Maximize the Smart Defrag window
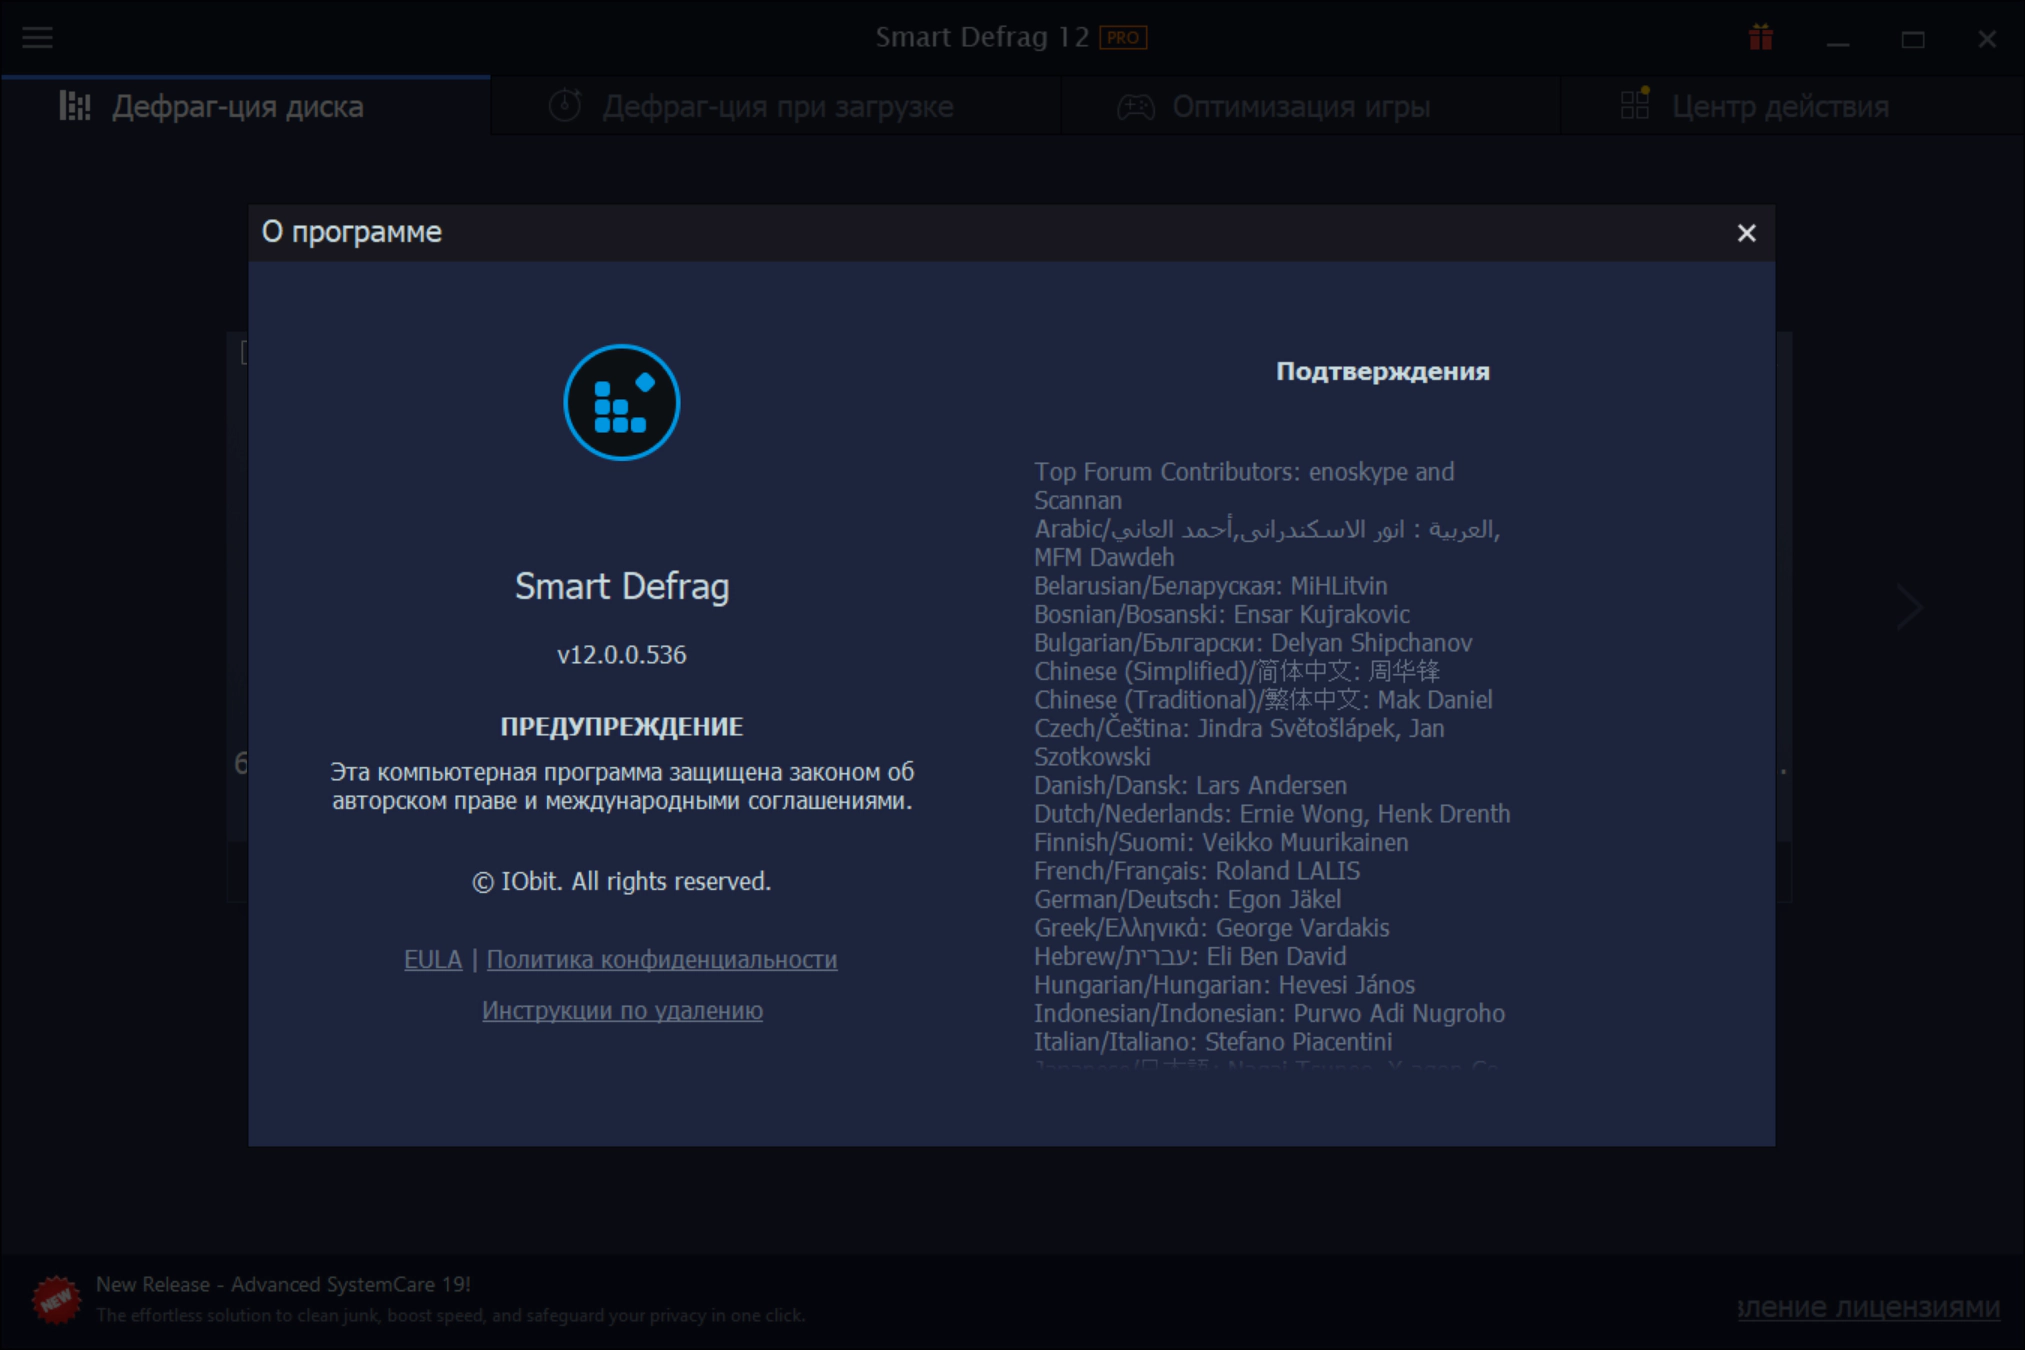 (1913, 39)
